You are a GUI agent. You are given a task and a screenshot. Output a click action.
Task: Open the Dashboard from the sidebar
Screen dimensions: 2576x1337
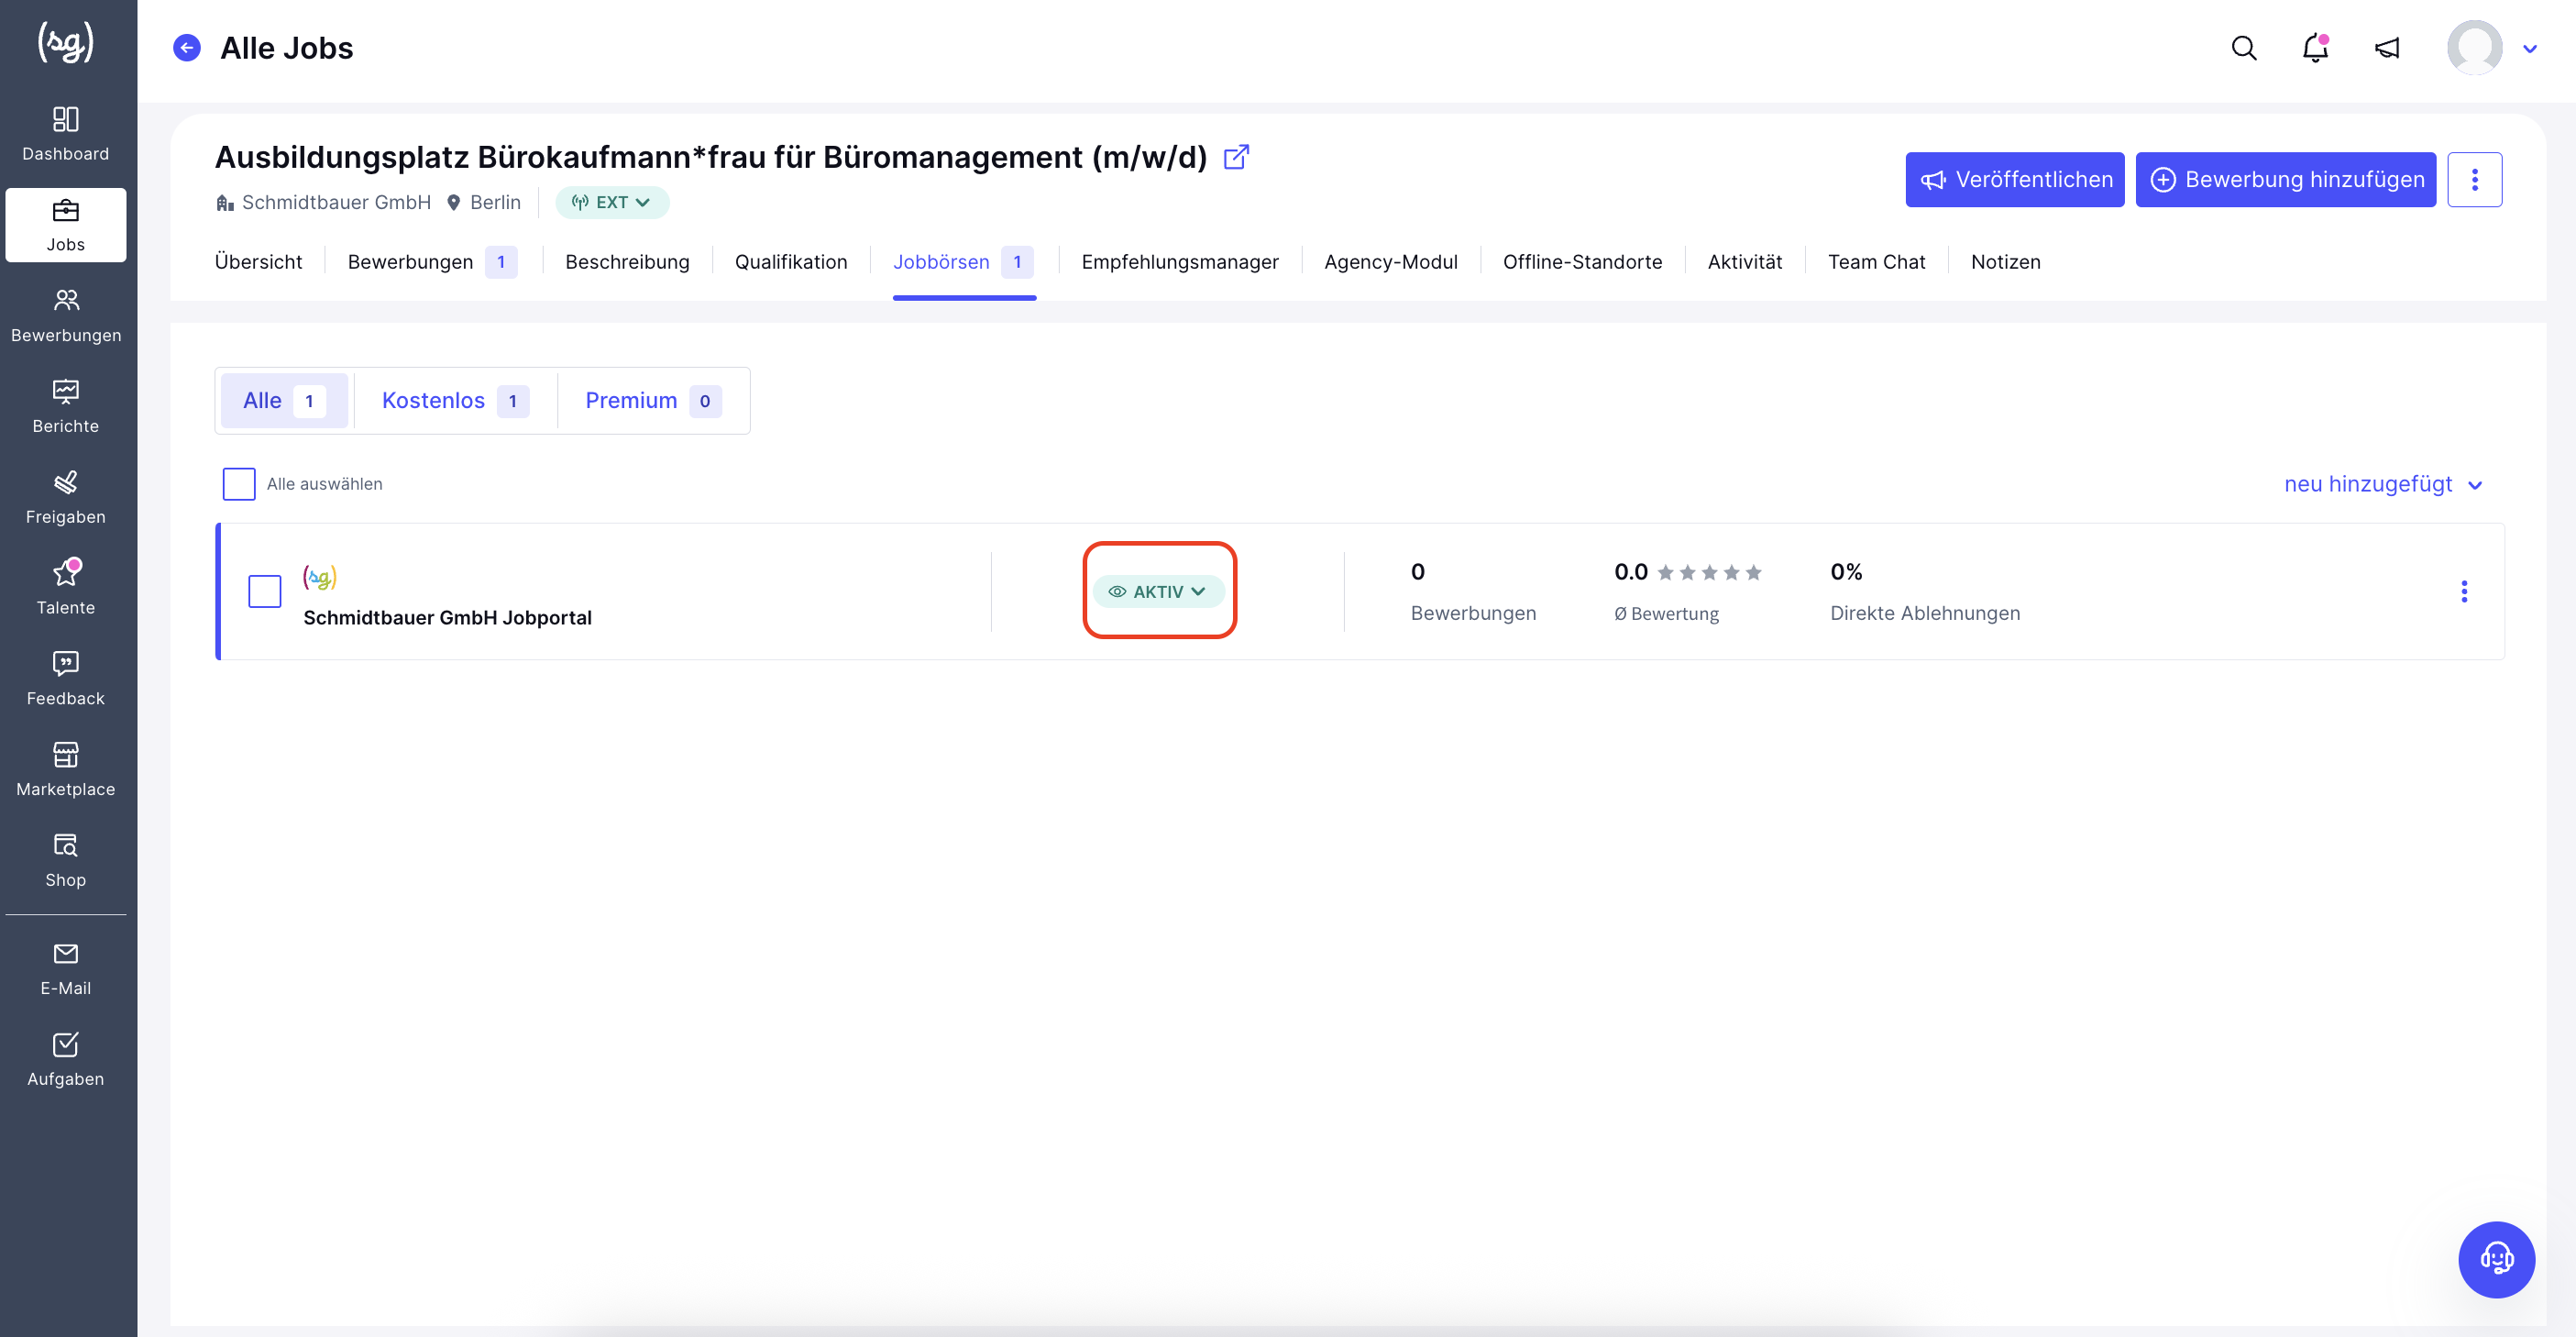click(x=66, y=134)
